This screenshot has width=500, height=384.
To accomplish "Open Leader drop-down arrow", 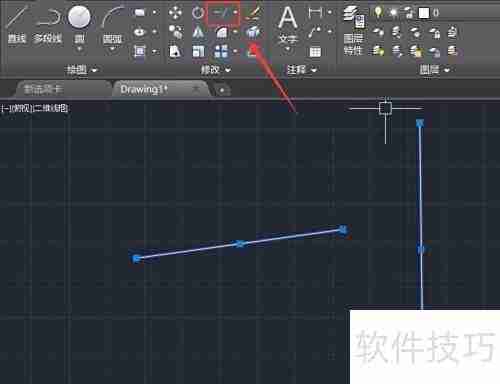I will coord(330,32).
